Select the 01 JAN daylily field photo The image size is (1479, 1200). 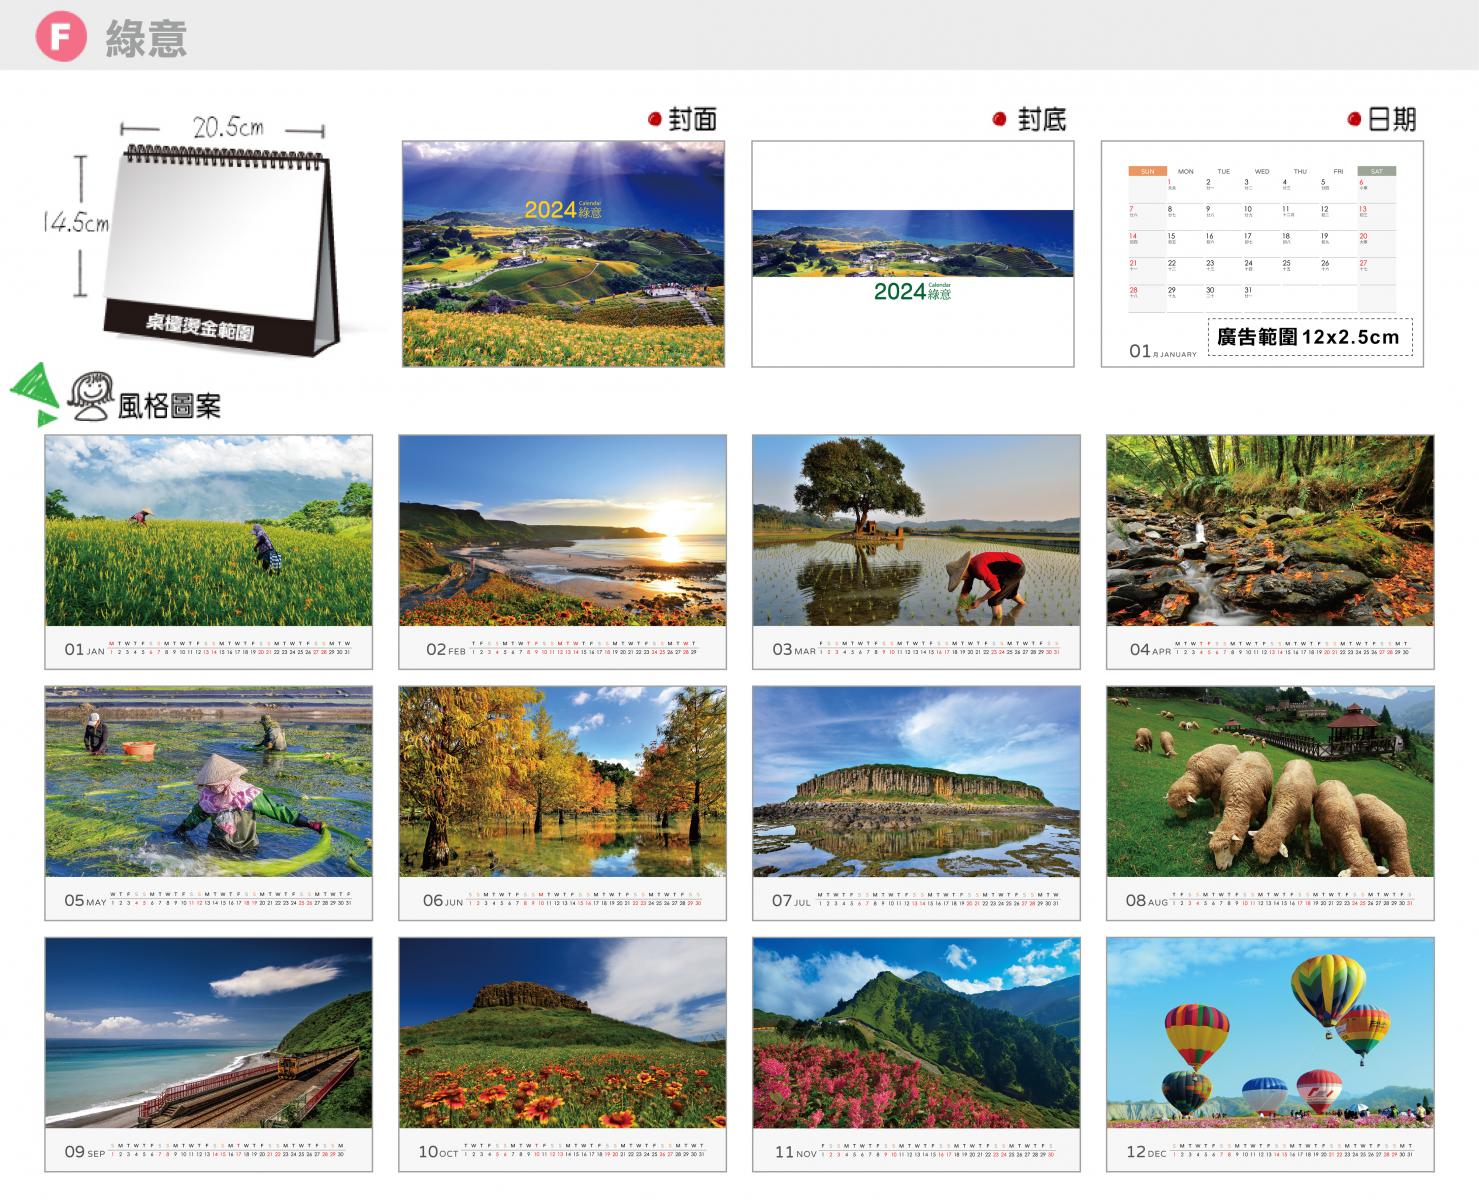208,531
